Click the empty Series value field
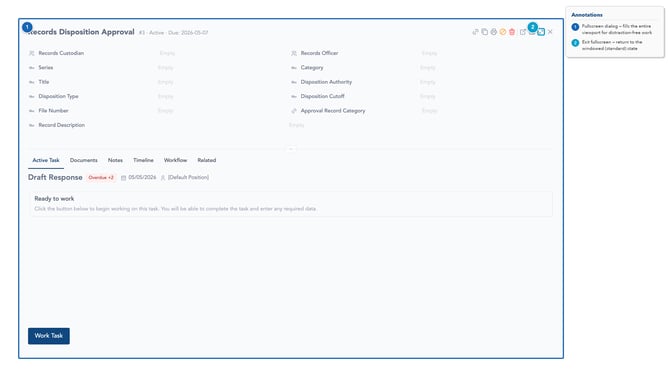 (165, 68)
